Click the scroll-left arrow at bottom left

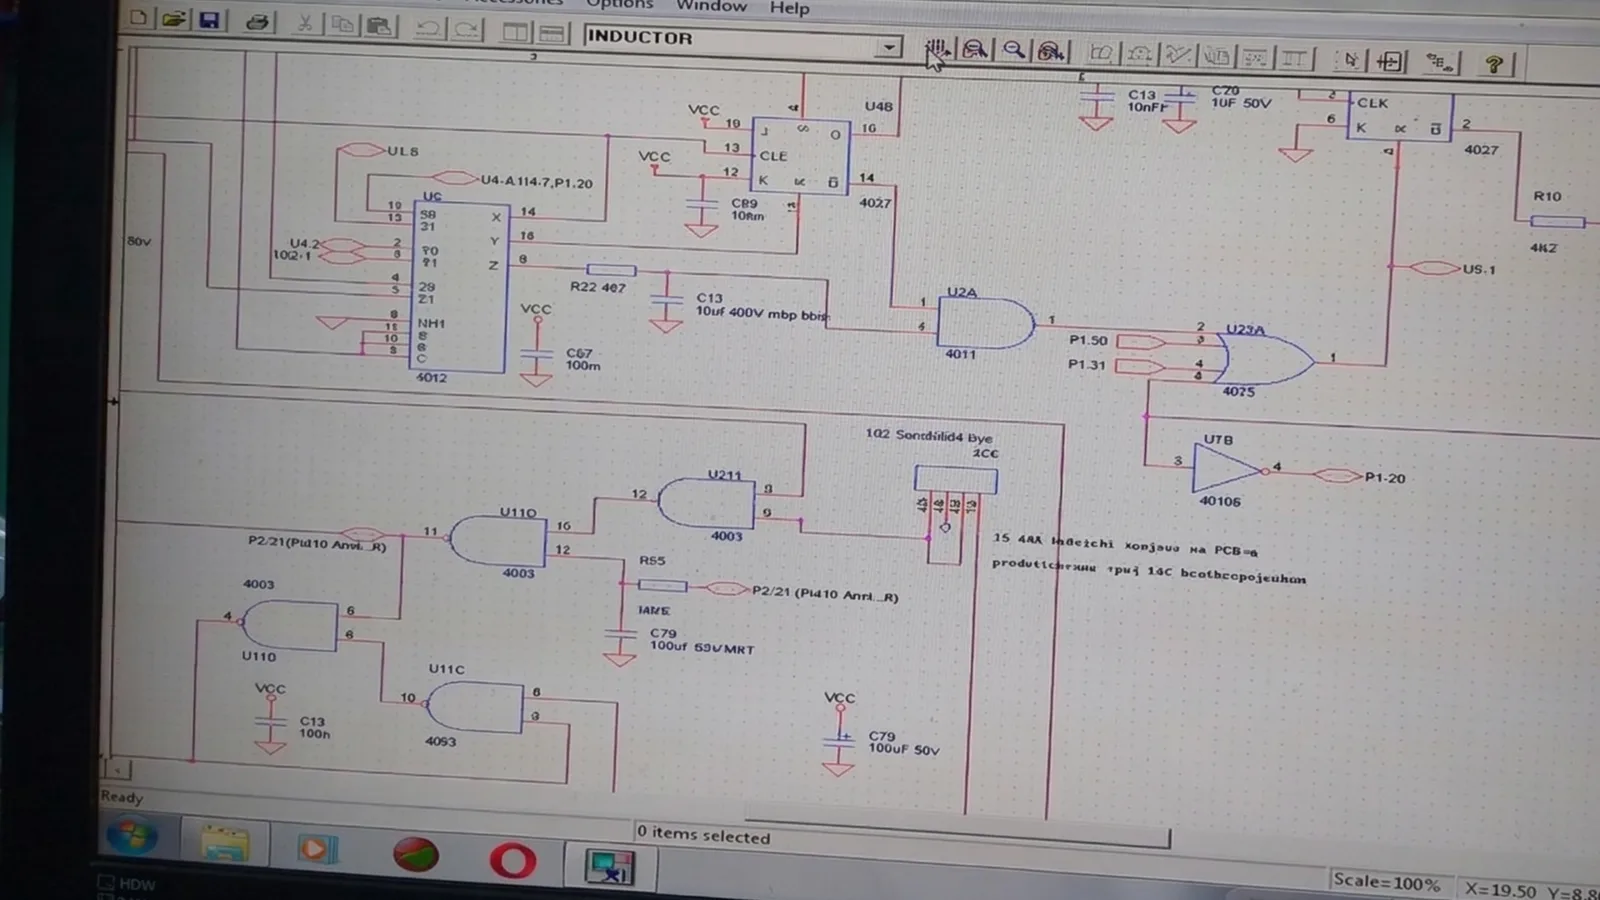click(x=118, y=770)
